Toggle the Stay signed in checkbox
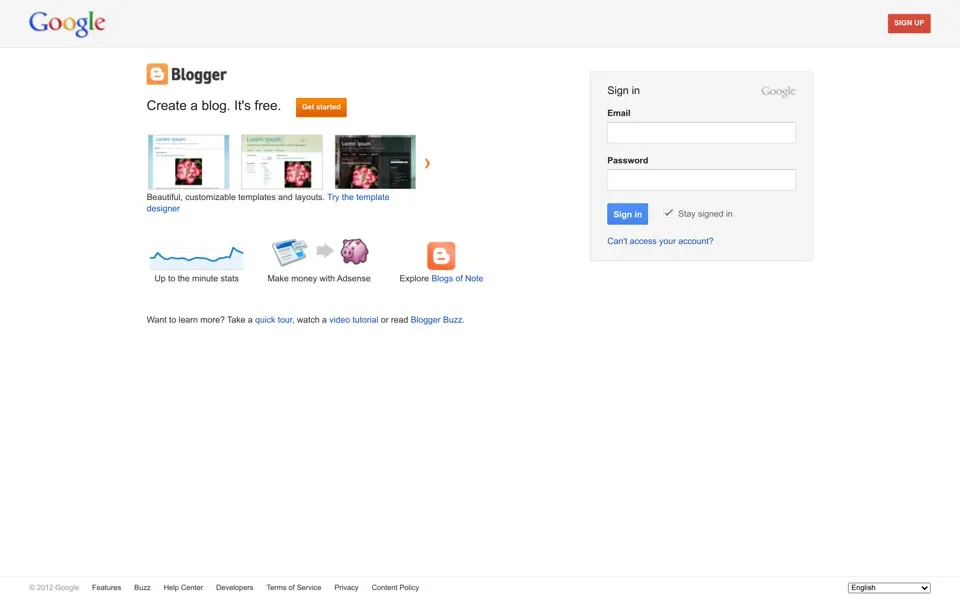 click(x=668, y=213)
